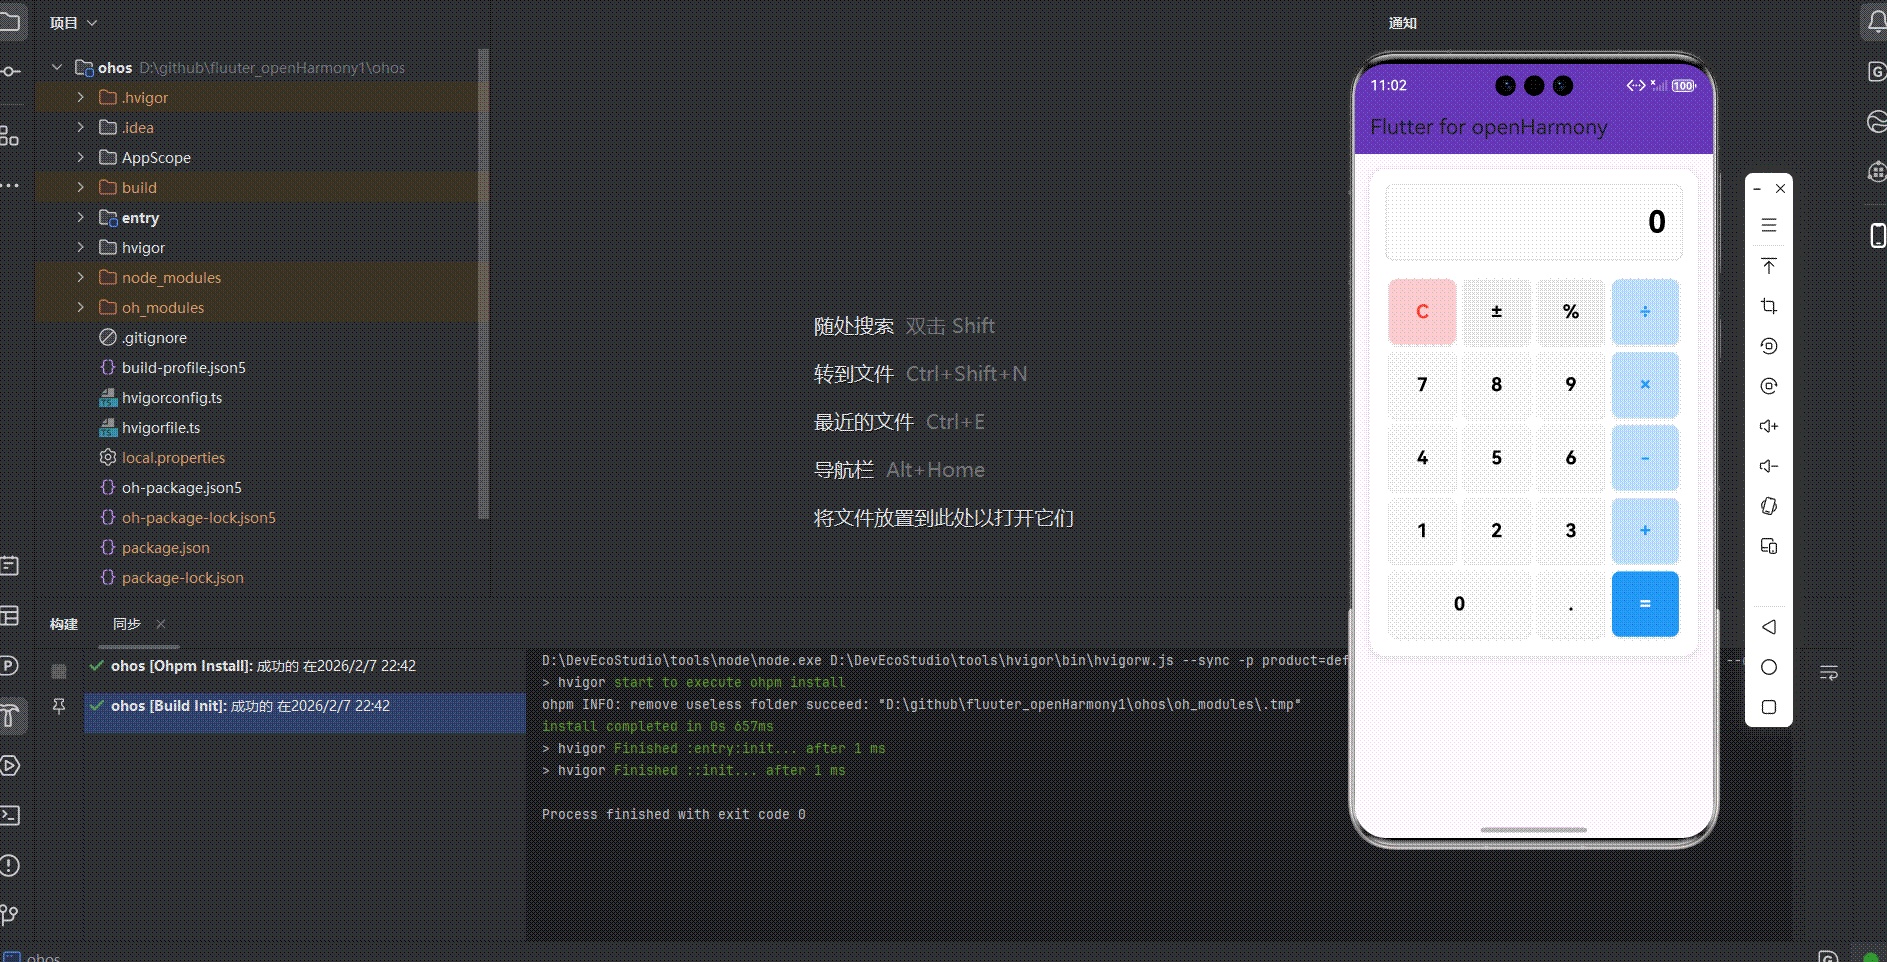Open the commit tool sidebar icon
The image size is (1887, 962).
click(x=10, y=71)
